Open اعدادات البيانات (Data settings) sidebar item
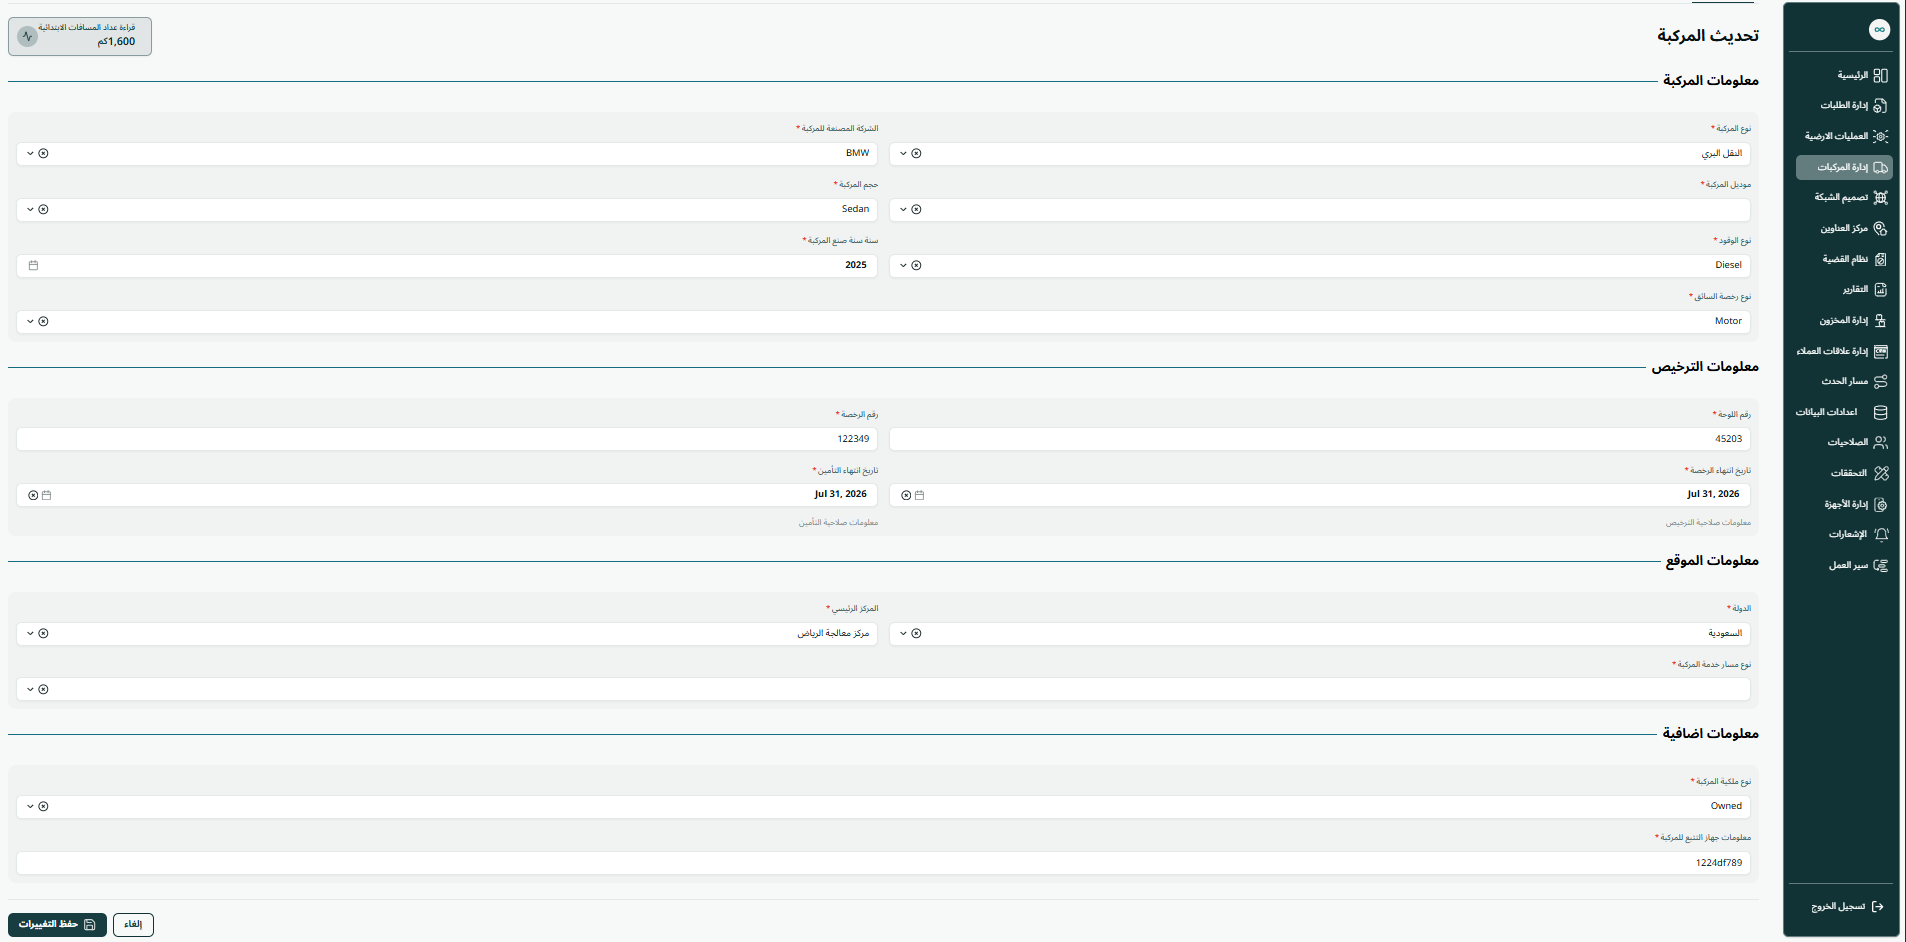 pyautogui.click(x=1841, y=412)
